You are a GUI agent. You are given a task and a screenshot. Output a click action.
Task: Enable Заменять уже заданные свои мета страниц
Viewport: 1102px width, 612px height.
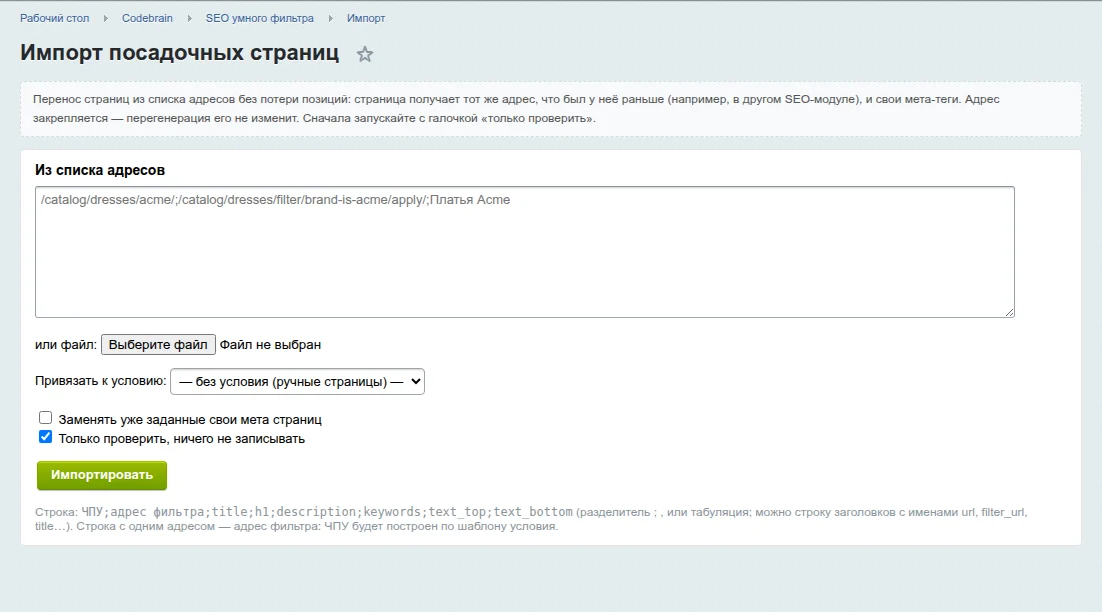click(46, 418)
